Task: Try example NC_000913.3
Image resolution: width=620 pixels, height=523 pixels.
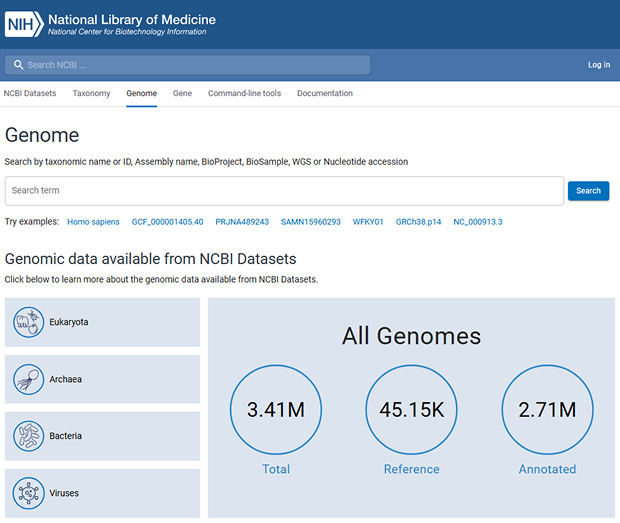Action: (478, 222)
